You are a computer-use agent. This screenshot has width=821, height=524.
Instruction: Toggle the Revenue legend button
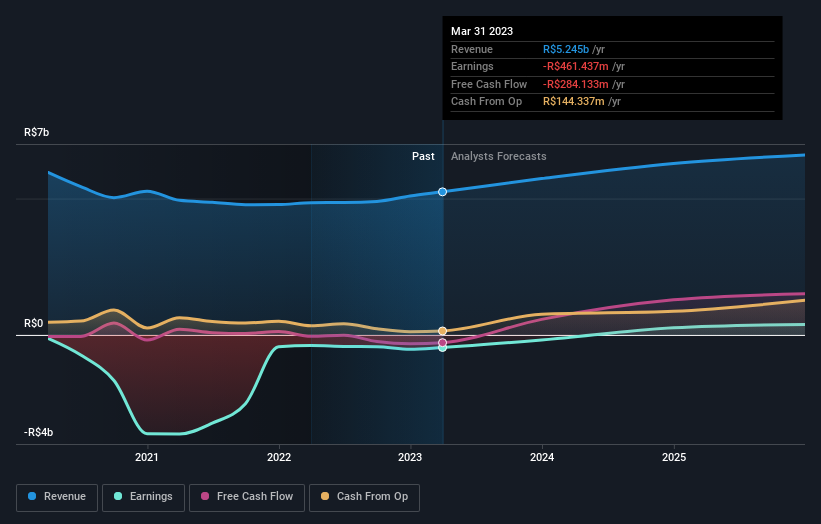[57, 497]
